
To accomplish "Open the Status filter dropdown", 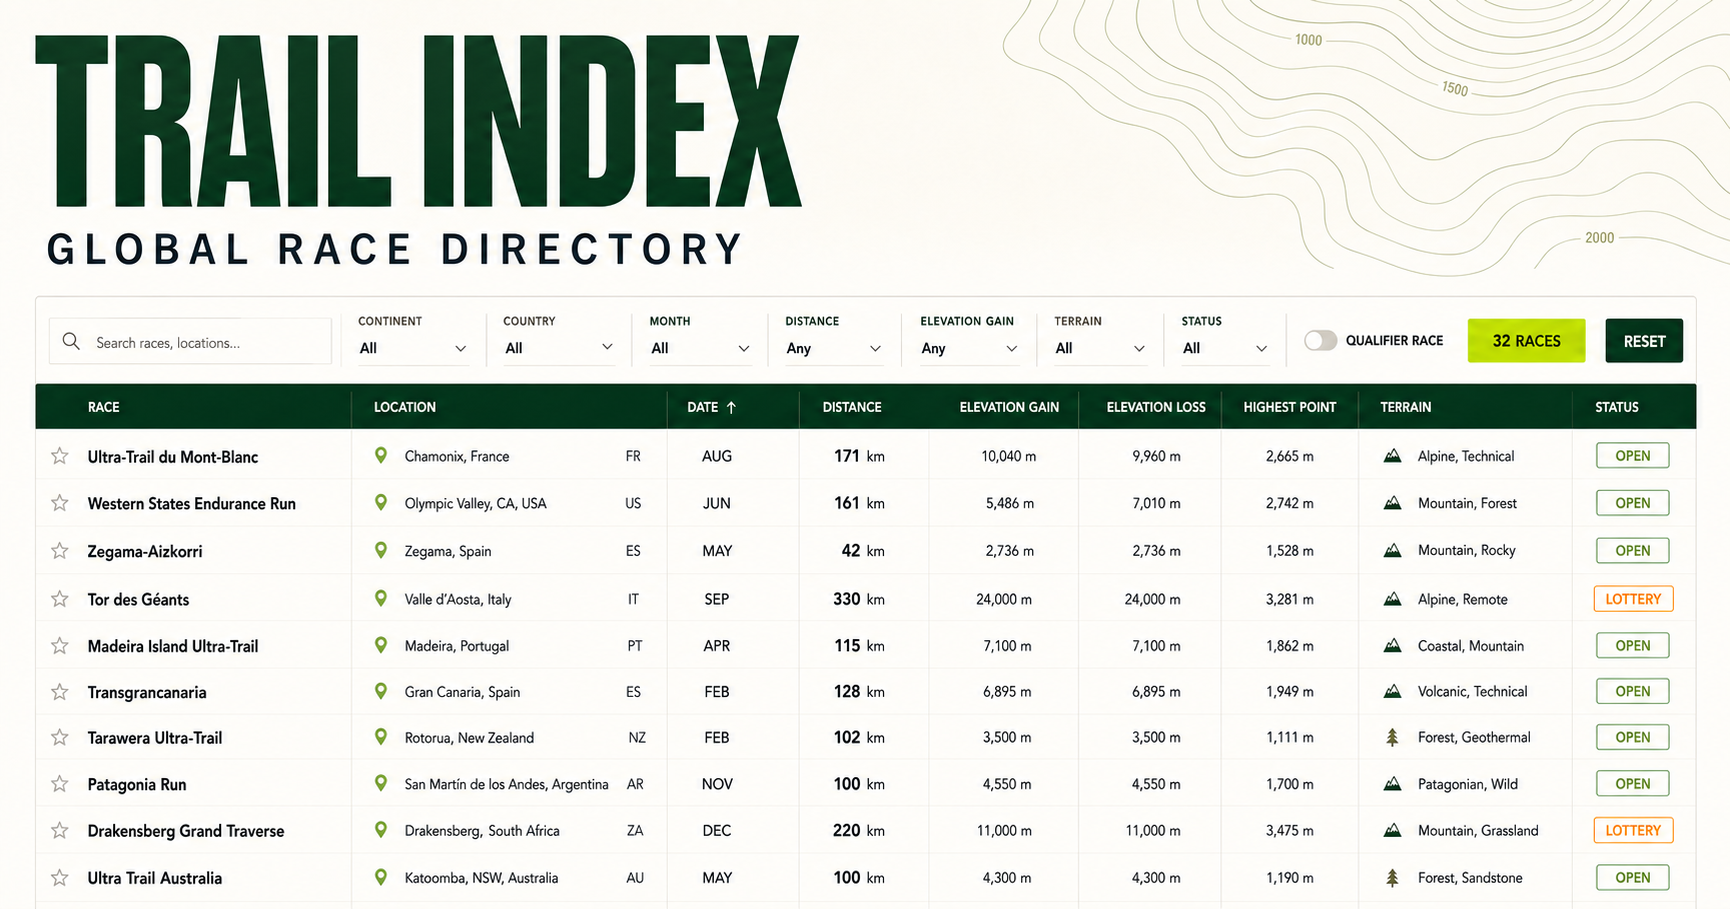I will (1225, 348).
